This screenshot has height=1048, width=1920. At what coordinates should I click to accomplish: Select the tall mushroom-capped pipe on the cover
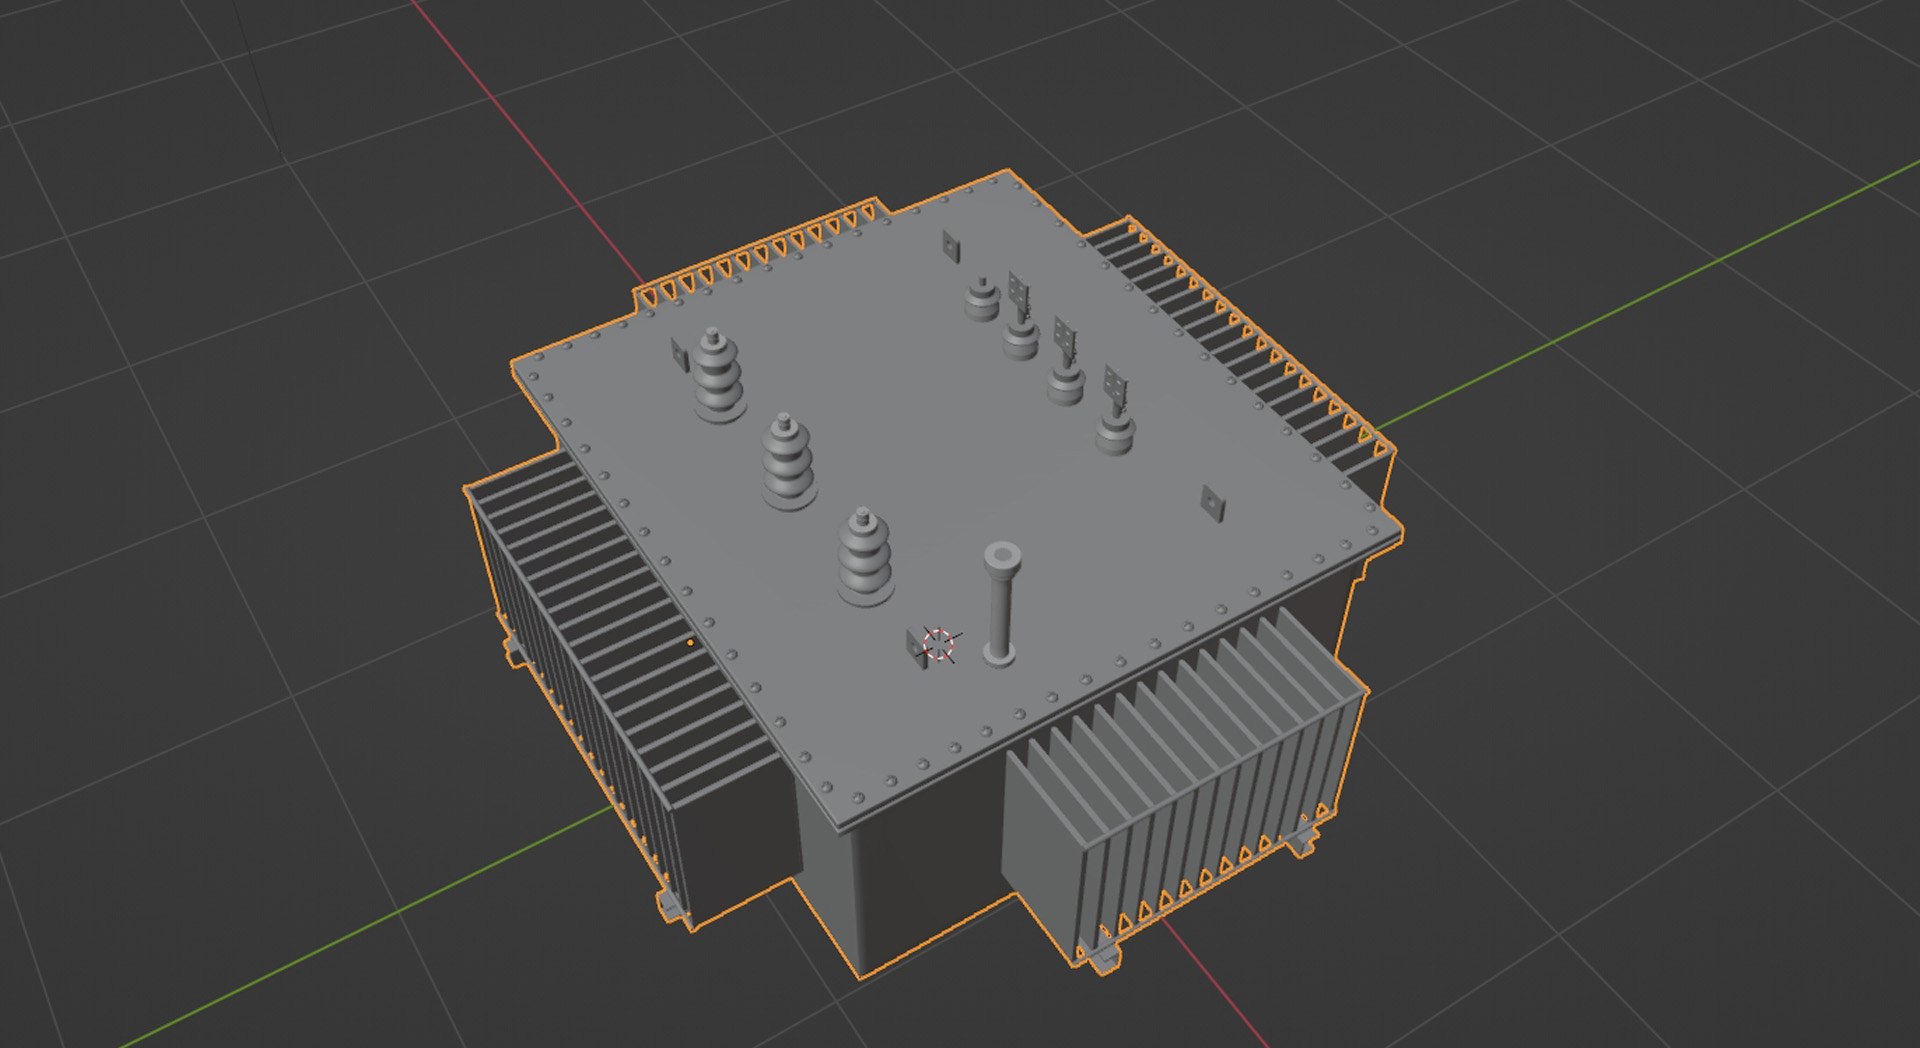tap(1000, 604)
